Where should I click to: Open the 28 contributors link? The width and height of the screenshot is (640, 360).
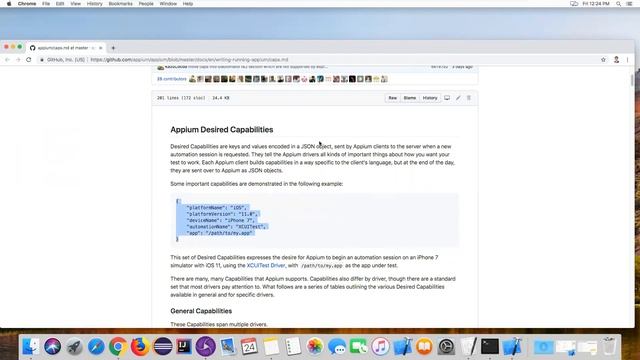[171, 79]
